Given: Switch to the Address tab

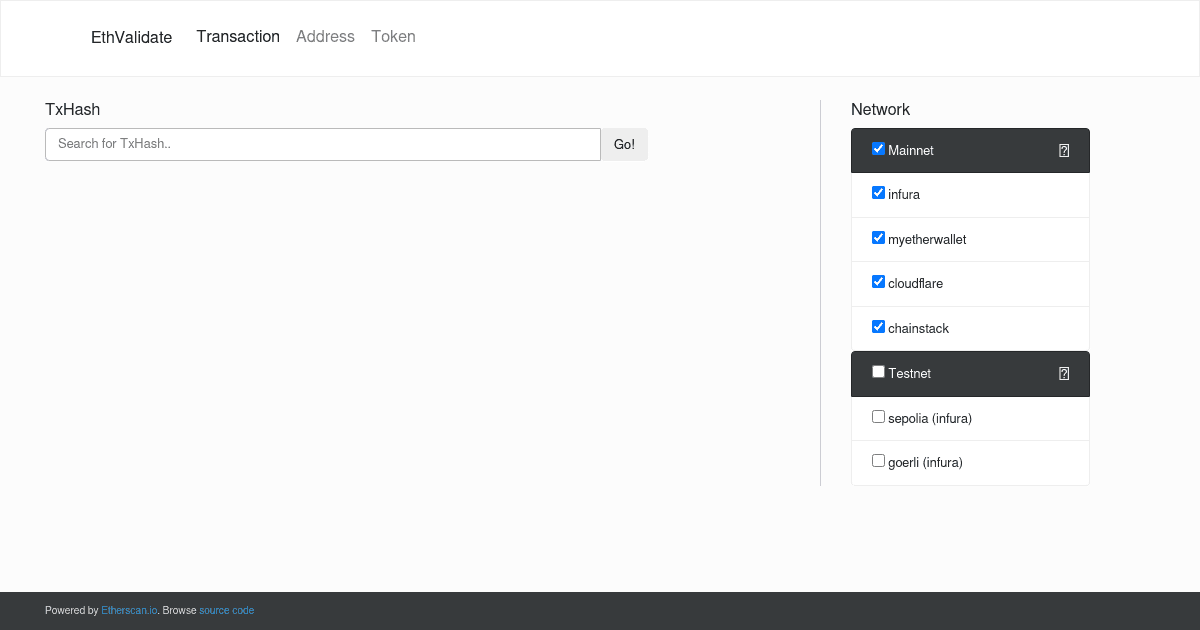Looking at the screenshot, I should [x=325, y=36].
